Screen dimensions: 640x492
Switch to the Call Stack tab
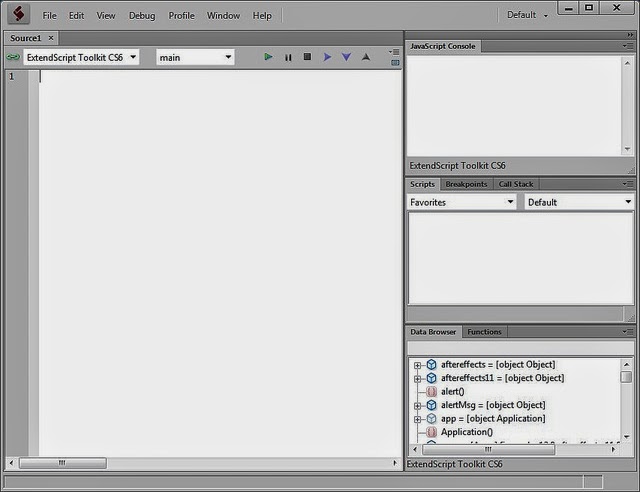pyautogui.click(x=516, y=184)
